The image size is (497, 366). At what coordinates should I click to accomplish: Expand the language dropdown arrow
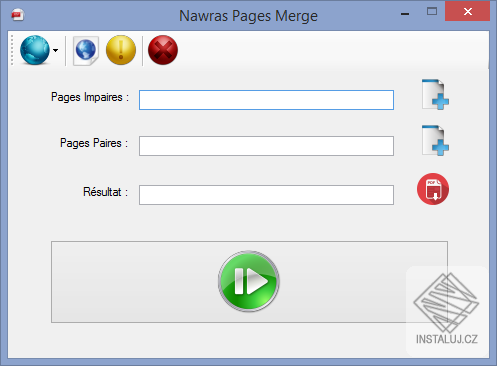(55, 50)
